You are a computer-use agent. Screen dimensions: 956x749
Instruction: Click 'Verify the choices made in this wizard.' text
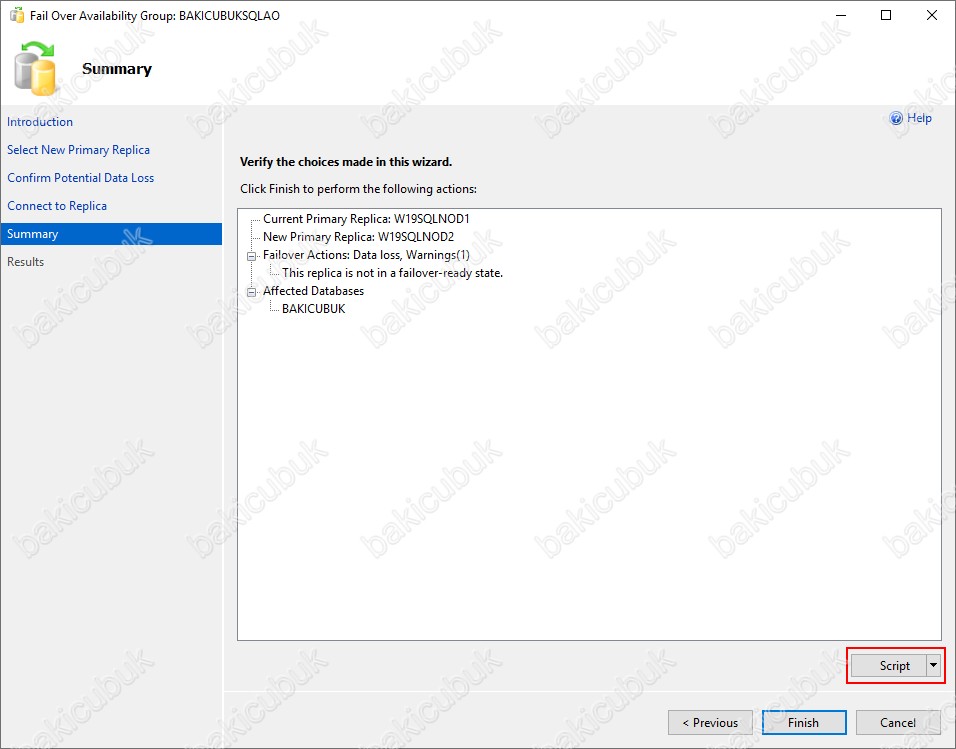[346, 162]
